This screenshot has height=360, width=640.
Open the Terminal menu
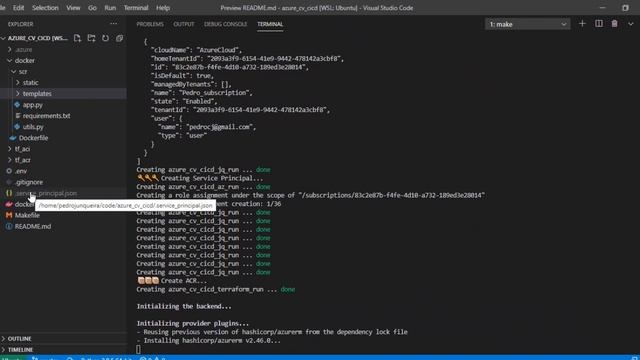click(136, 8)
